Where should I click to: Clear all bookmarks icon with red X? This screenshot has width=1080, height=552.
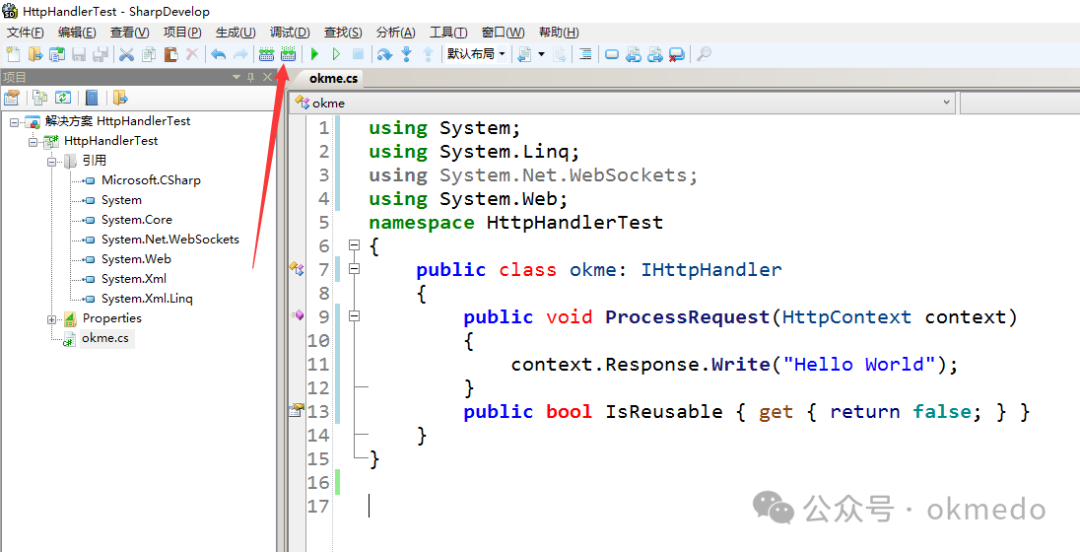tap(676, 54)
